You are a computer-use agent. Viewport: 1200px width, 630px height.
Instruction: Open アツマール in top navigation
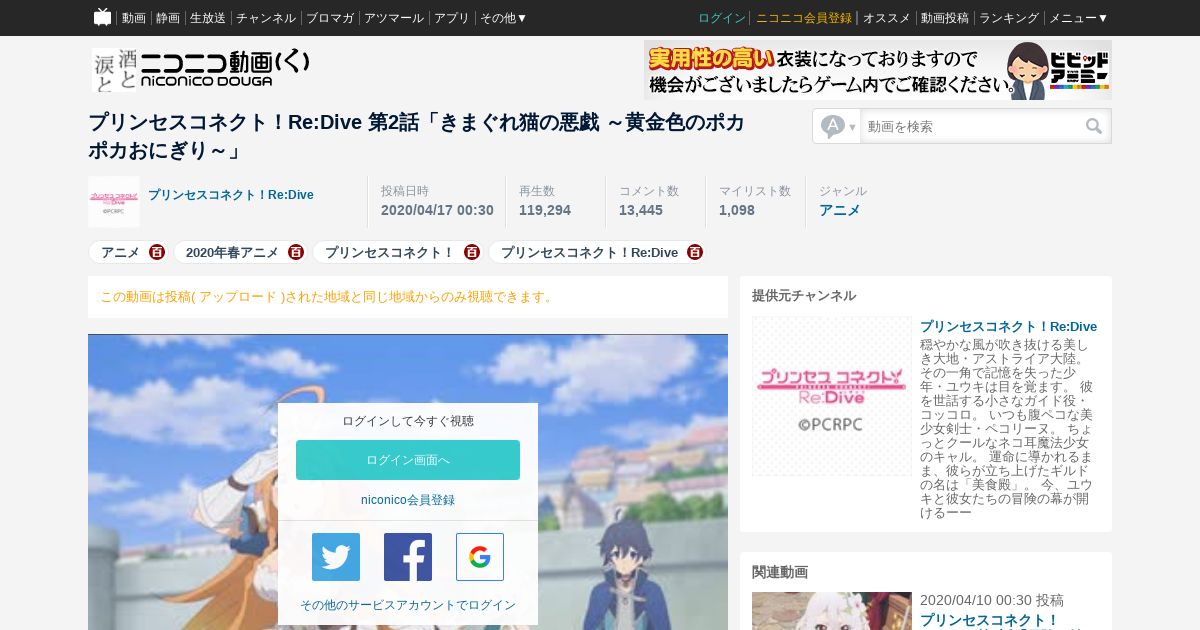(x=394, y=18)
